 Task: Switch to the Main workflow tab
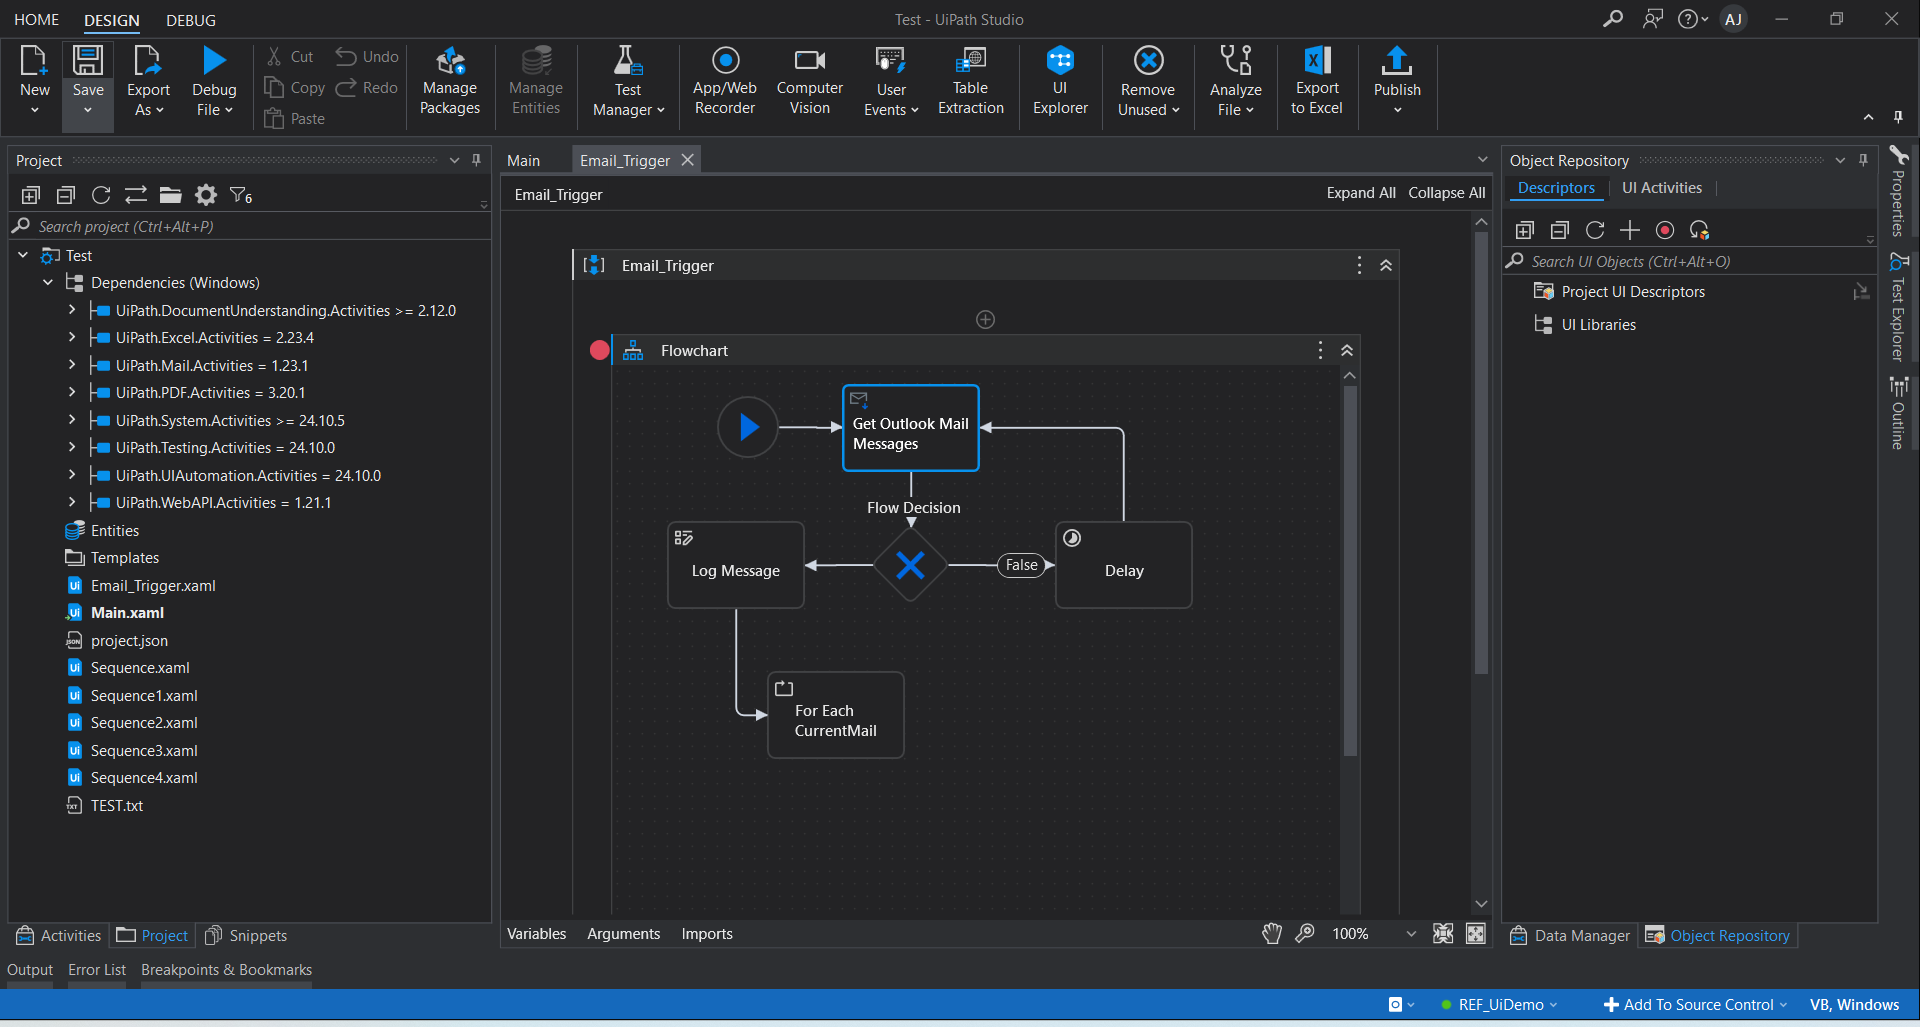tap(523, 160)
